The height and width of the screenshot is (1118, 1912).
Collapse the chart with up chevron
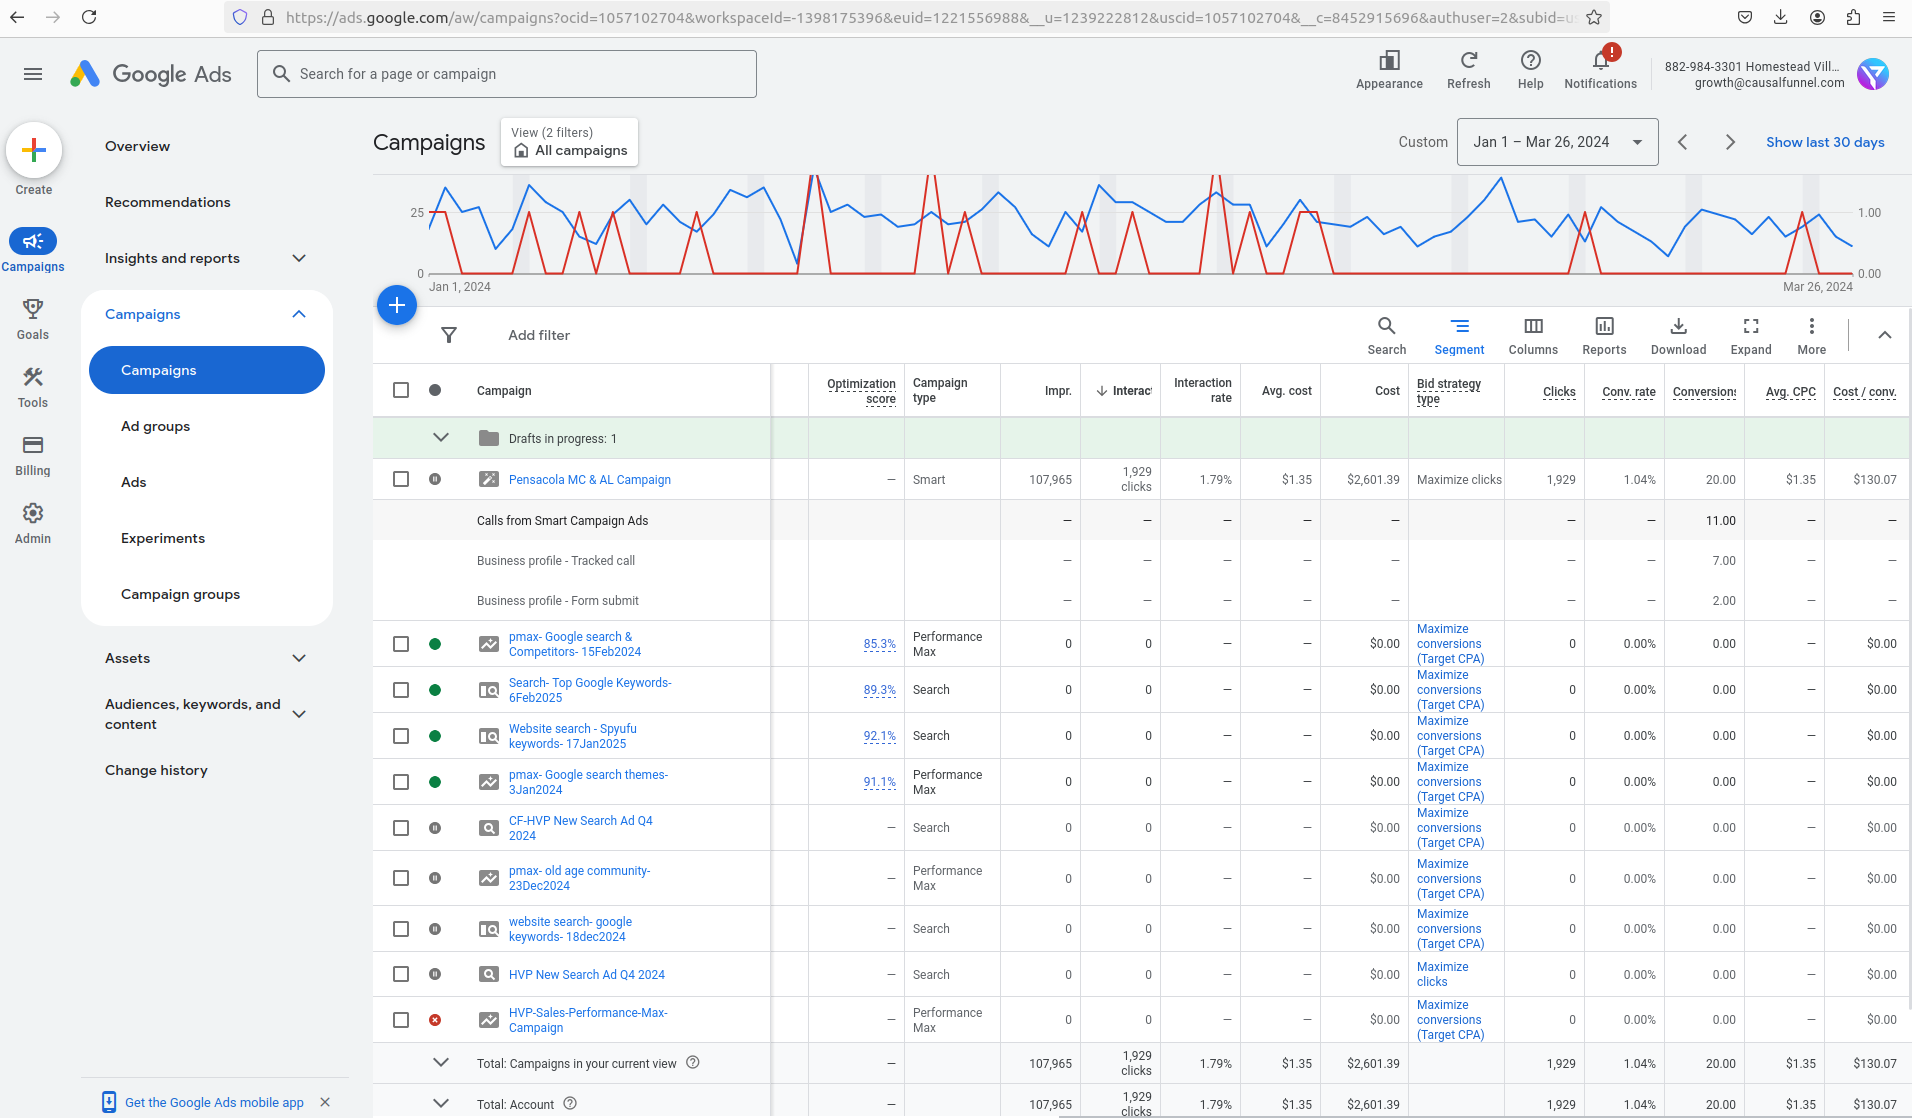[1885, 335]
